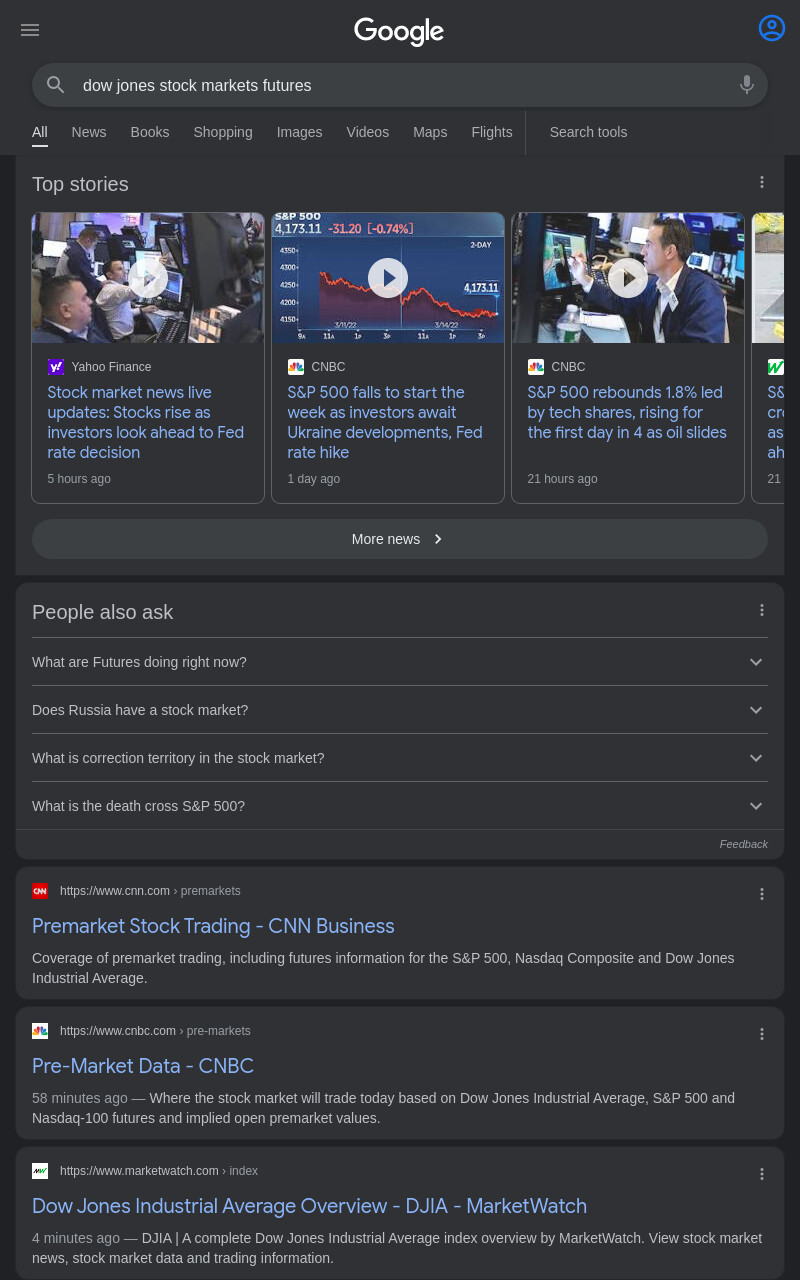Switch to the Images tab
Screen dimensions: 800x1280
(300, 132)
